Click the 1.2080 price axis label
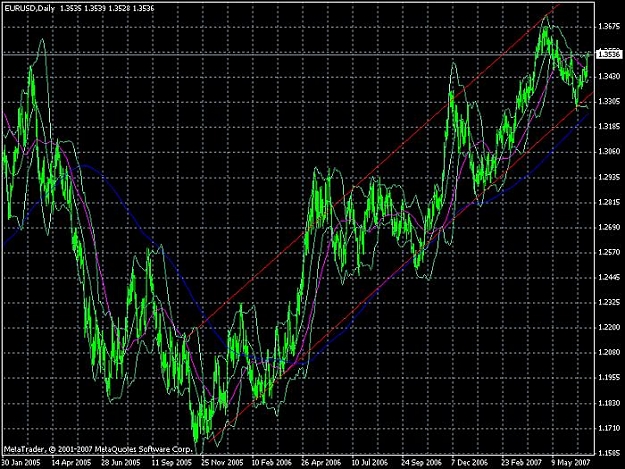Screen dimensions: 625x469 (610, 353)
